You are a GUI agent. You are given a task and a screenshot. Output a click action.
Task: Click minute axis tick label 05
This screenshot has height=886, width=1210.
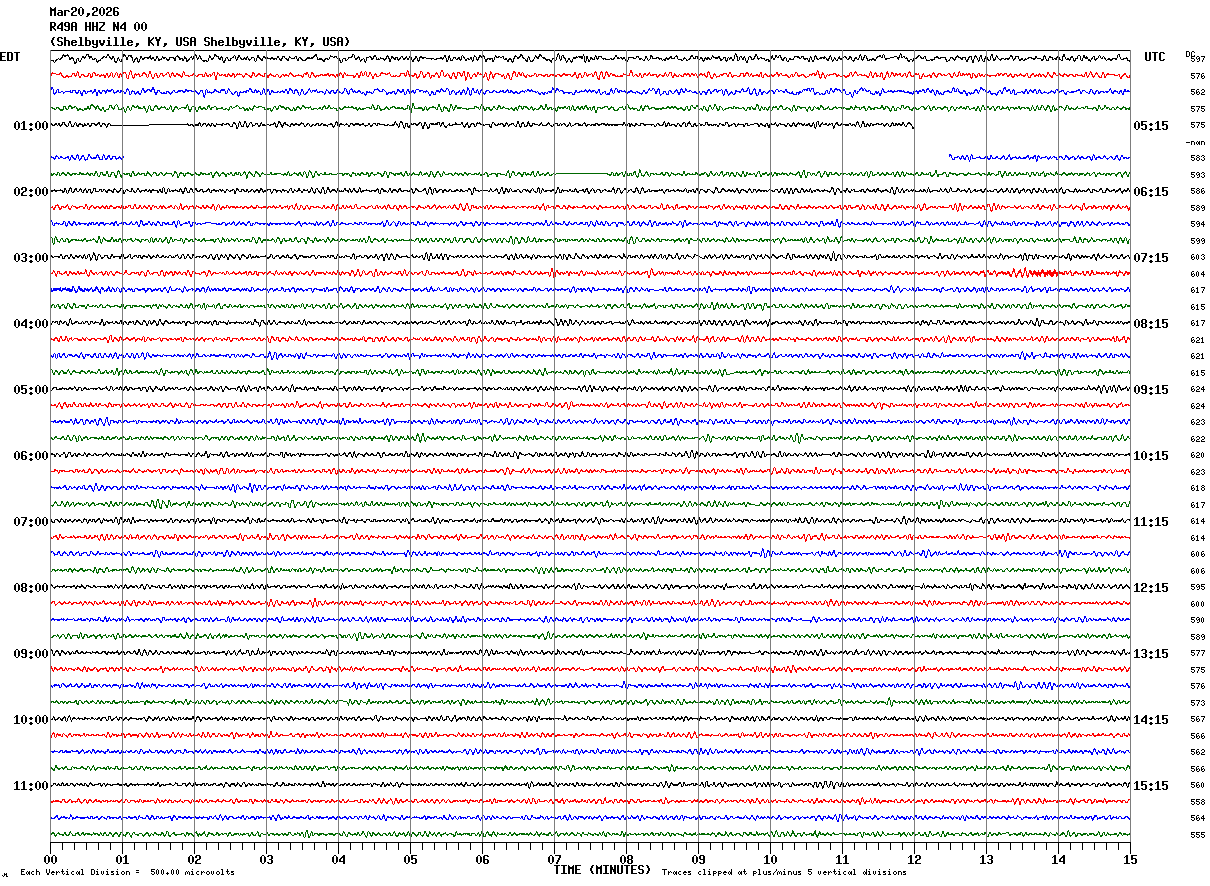coord(410,859)
